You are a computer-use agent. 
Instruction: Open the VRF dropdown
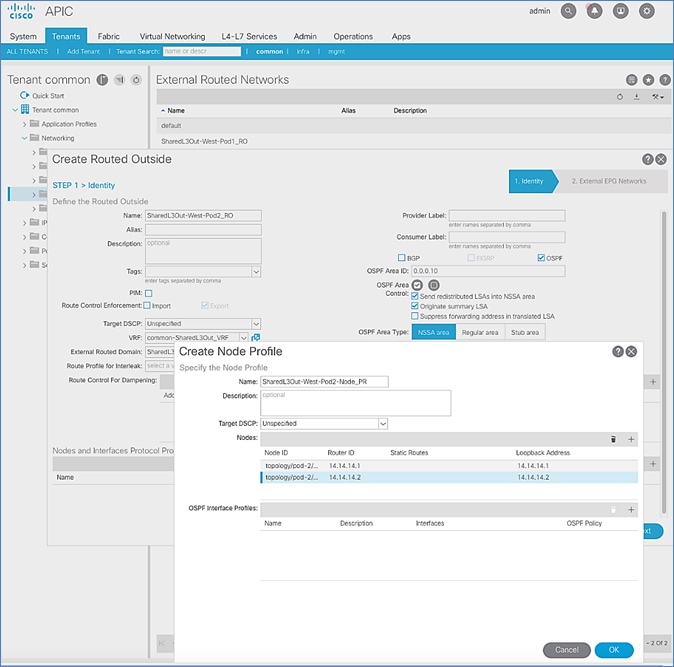(243, 338)
